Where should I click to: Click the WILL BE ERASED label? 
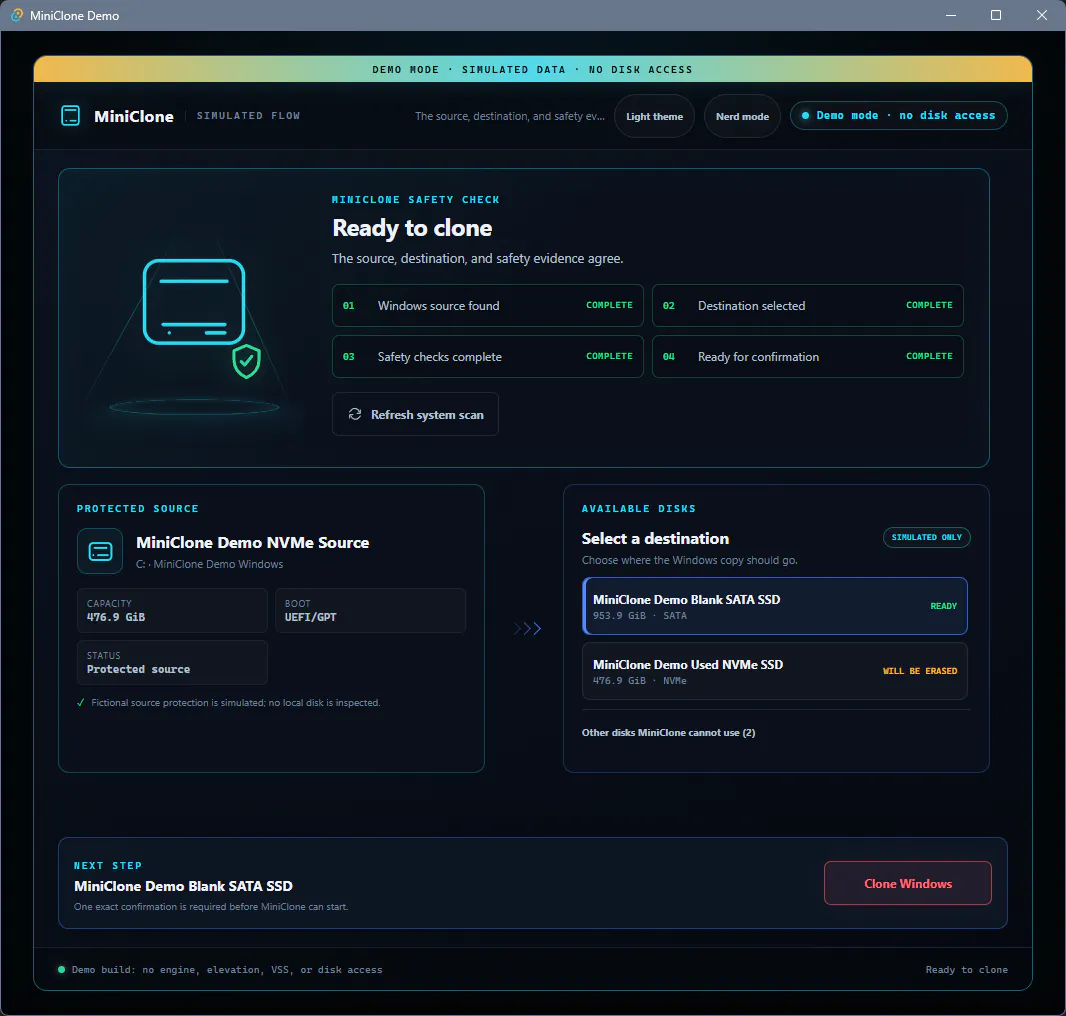[x=920, y=671]
